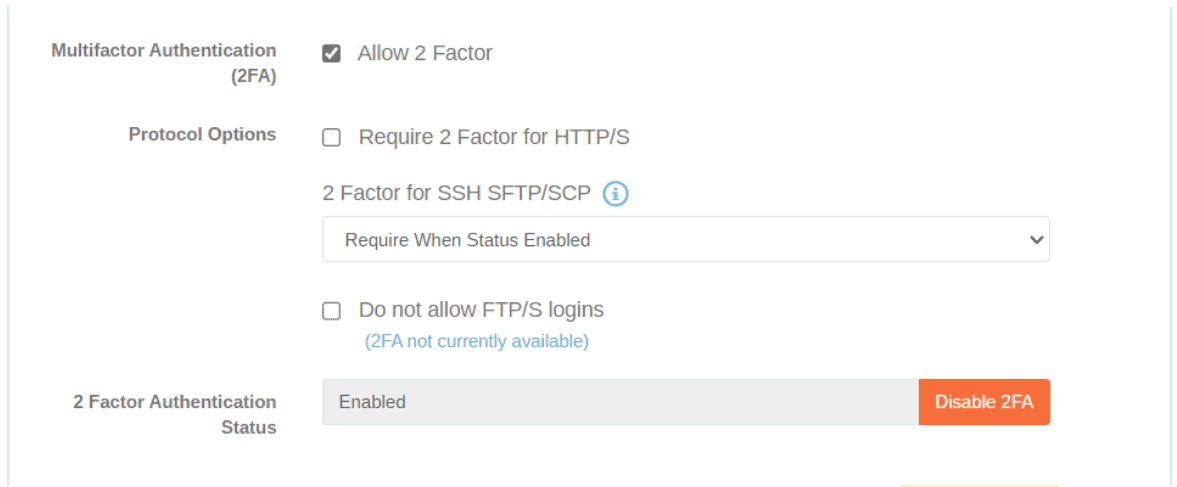Click the 'Protocol Options' section label
This screenshot has height=487, width=1177.
(x=202, y=134)
